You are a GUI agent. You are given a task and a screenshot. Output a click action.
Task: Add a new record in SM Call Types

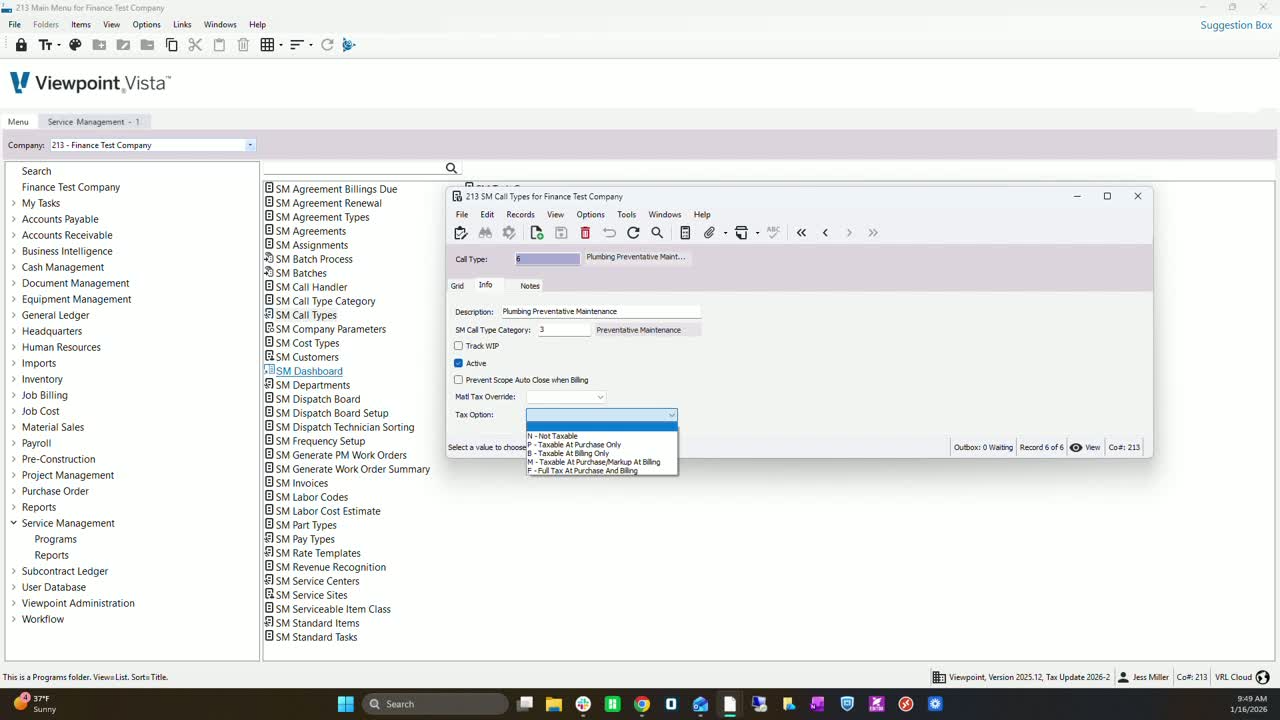(537, 233)
